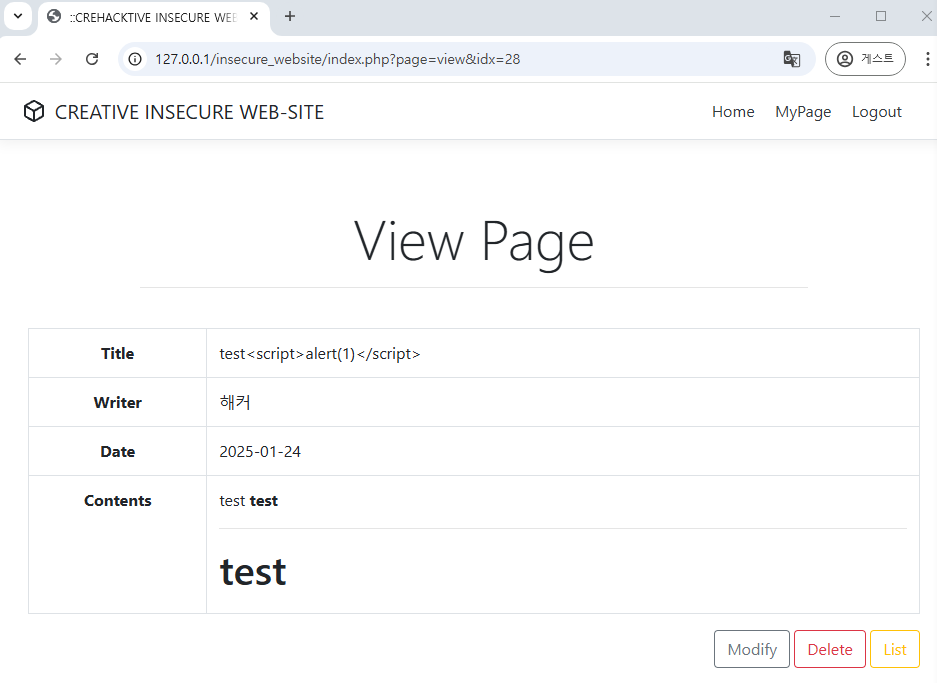This screenshot has width=937, height=683.
Task: Click the translate page icon
Action: pyautogui.click(x=792, y=59)
